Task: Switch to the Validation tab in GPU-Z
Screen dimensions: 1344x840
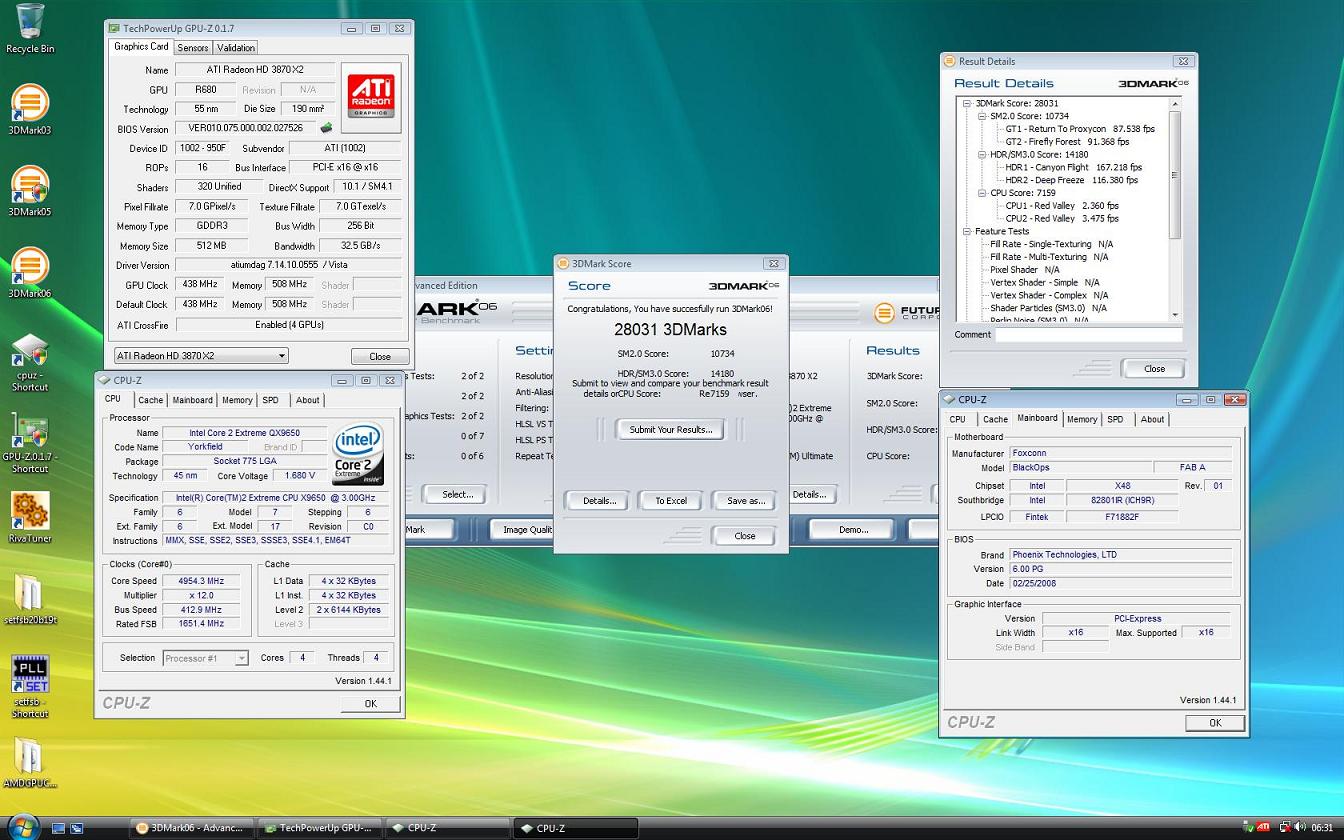Action: pyautogui.click(x=235, y=48)
